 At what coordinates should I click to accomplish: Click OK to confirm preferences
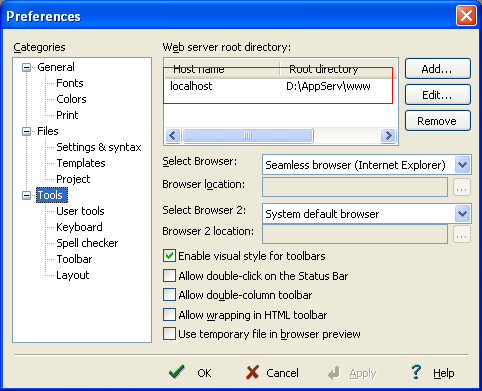(190, 373)
